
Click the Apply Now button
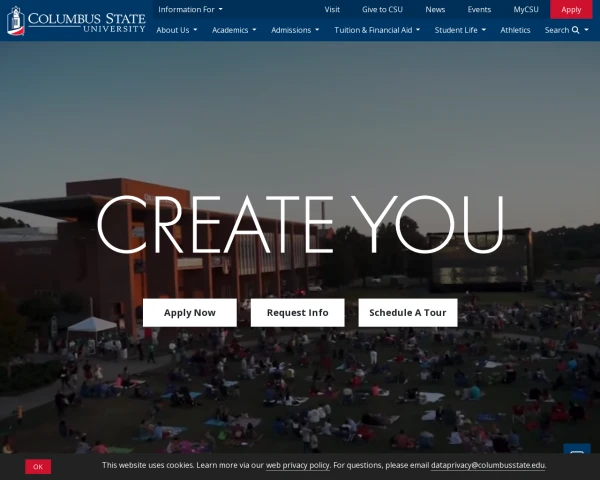click(x=190, y=313)
